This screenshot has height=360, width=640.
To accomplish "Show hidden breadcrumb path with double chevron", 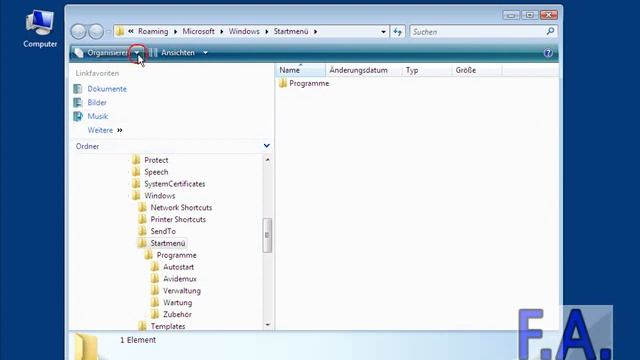I will [131, 31].
